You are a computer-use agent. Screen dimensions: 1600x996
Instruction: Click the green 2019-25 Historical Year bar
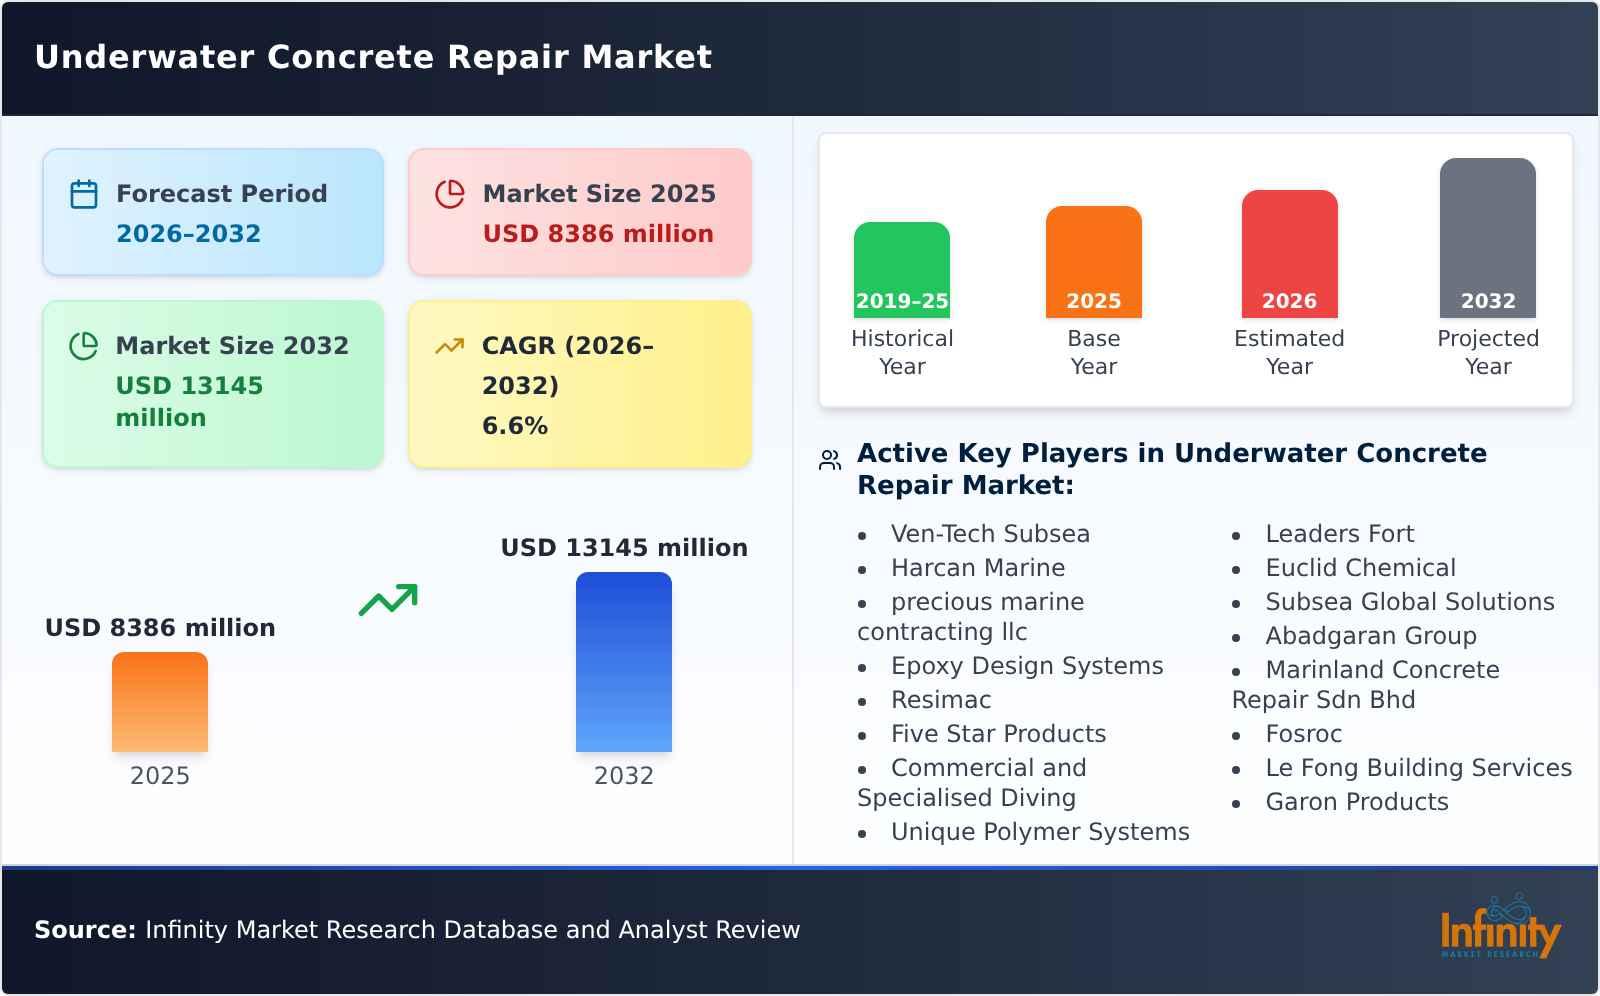[902, 270]
